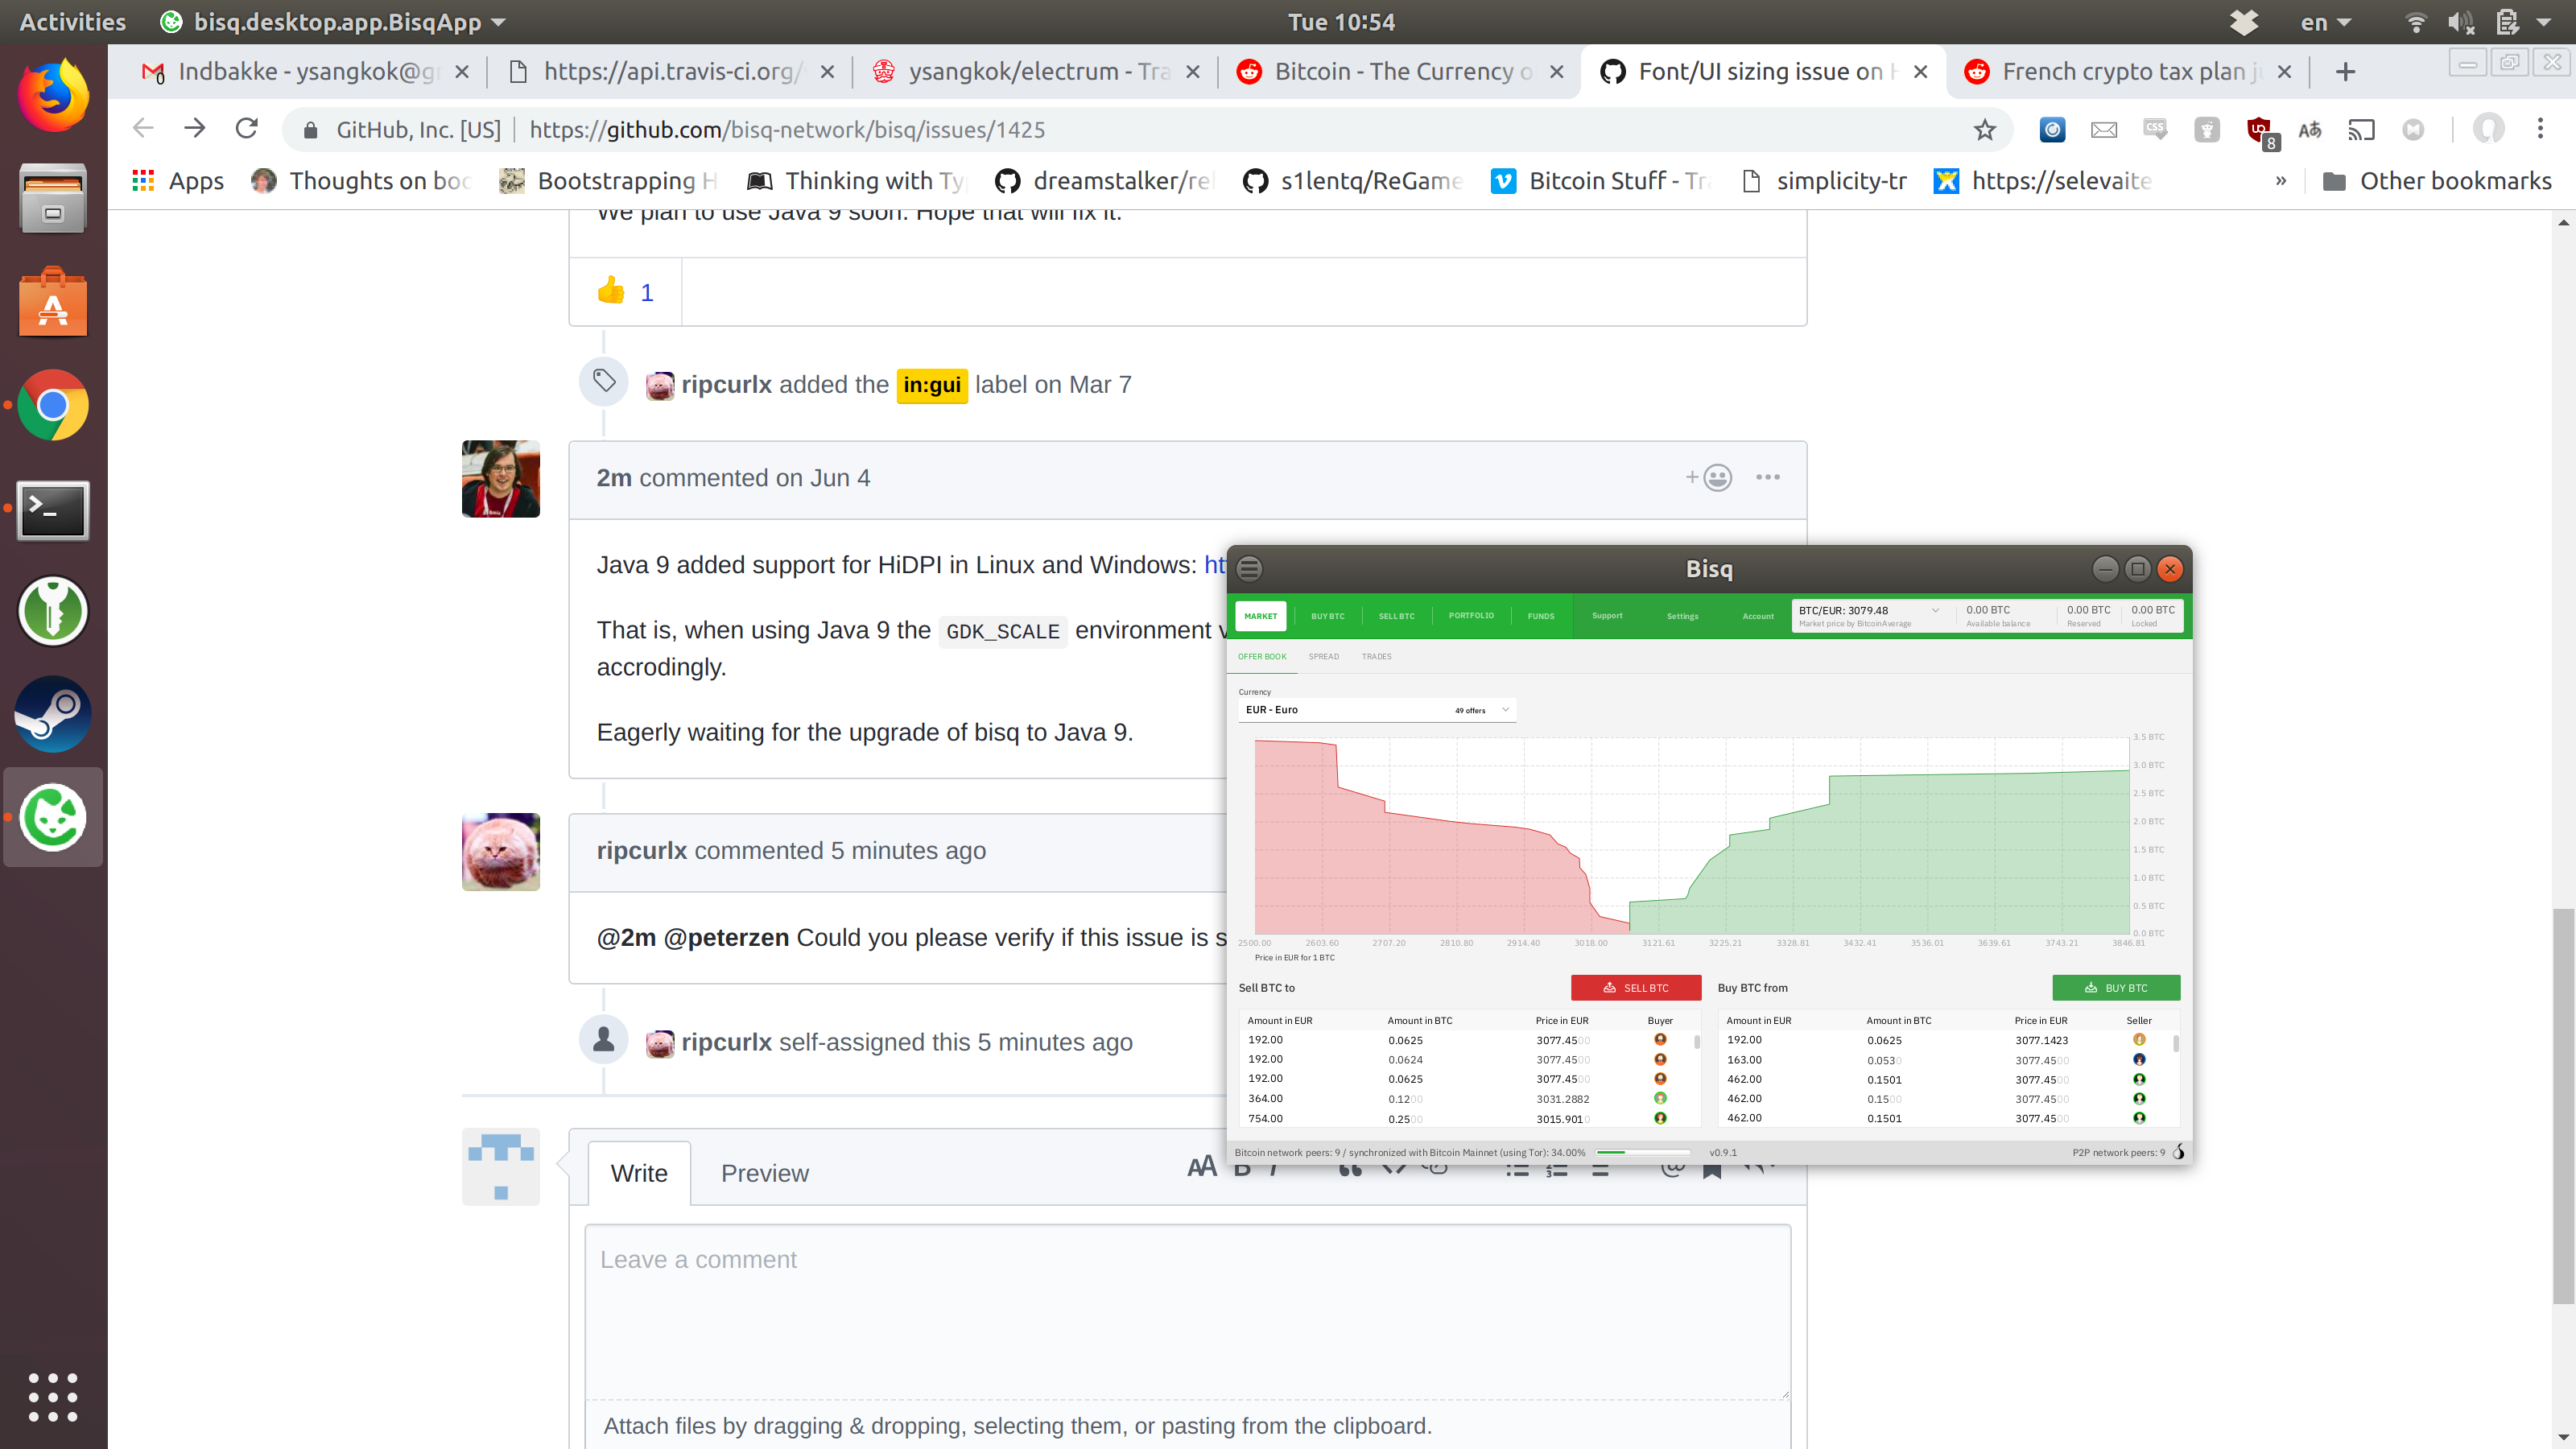Open Firefox from the Ubuntu dock
Viewport: 2576px width, 1449px height.
[x=53, y=95]
